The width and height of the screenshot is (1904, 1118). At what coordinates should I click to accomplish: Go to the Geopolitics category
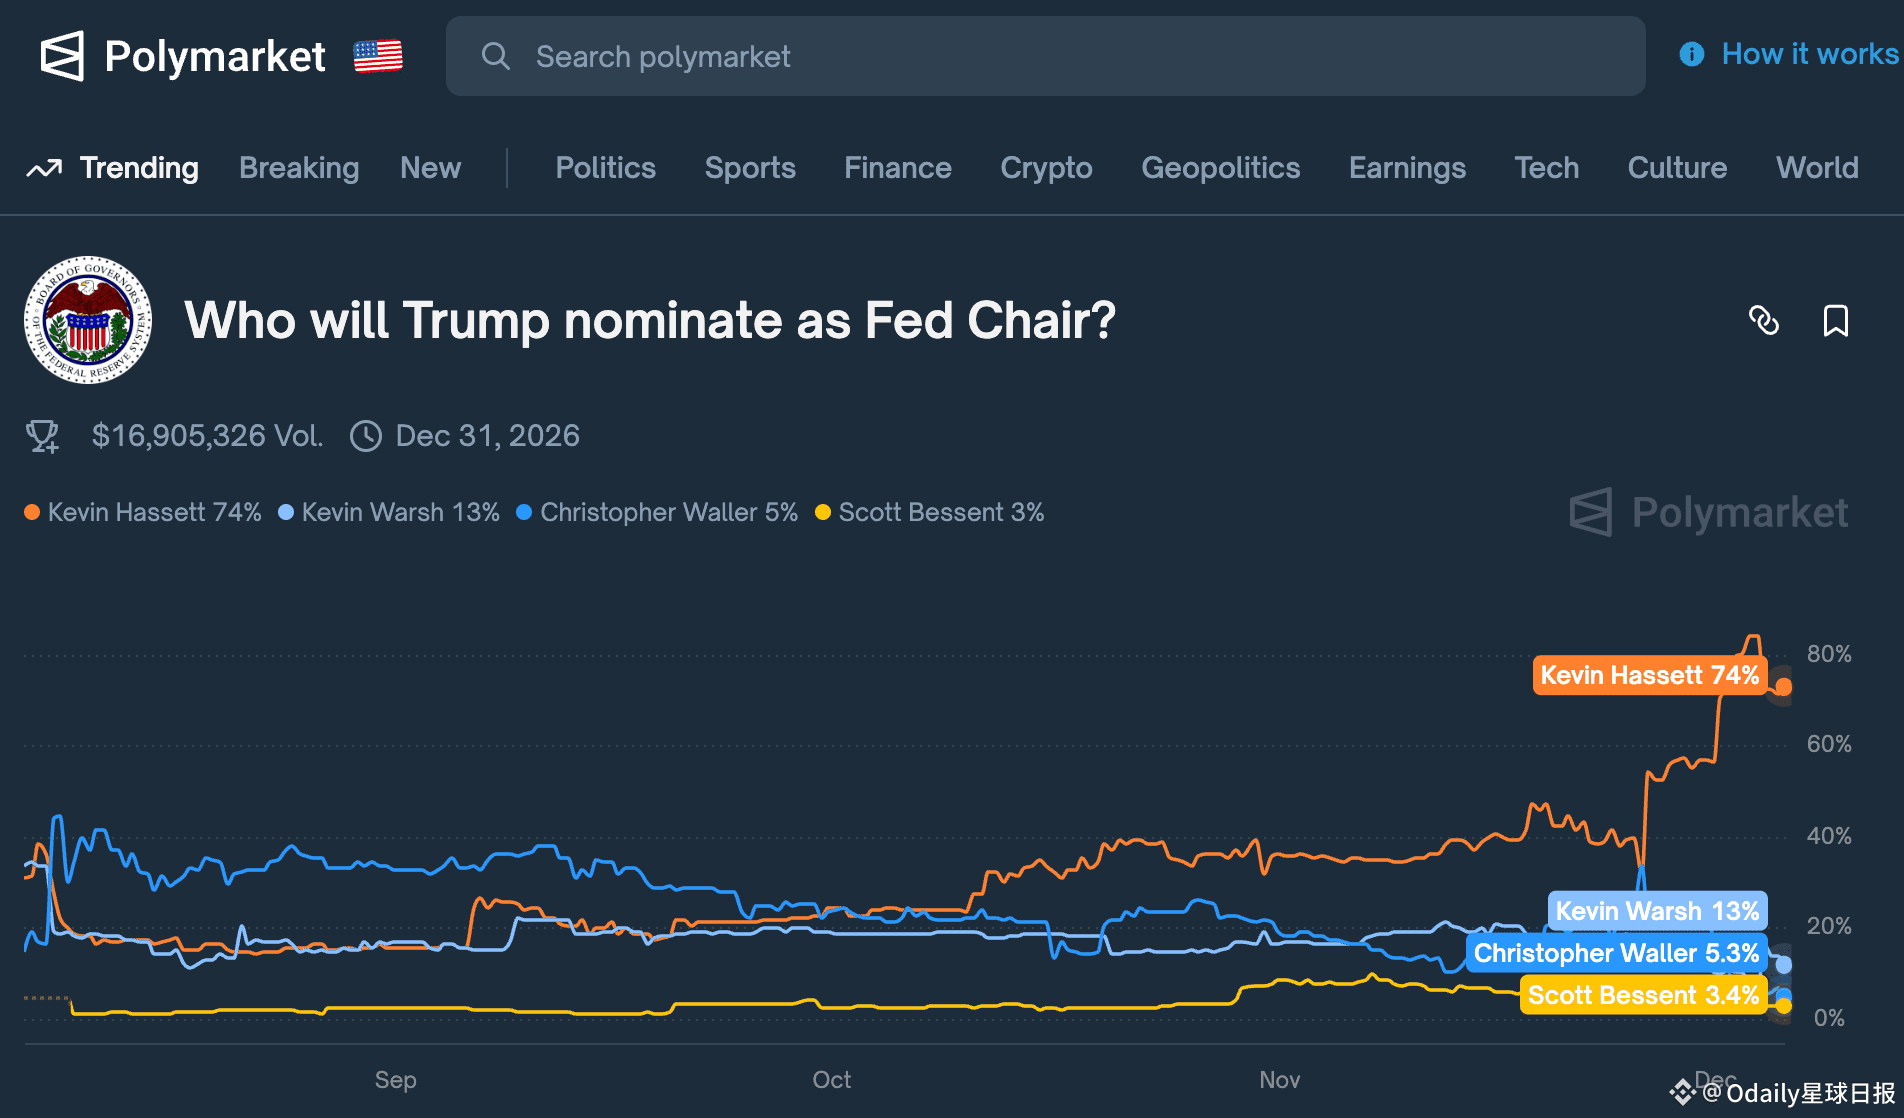(x=1220, y=168)
